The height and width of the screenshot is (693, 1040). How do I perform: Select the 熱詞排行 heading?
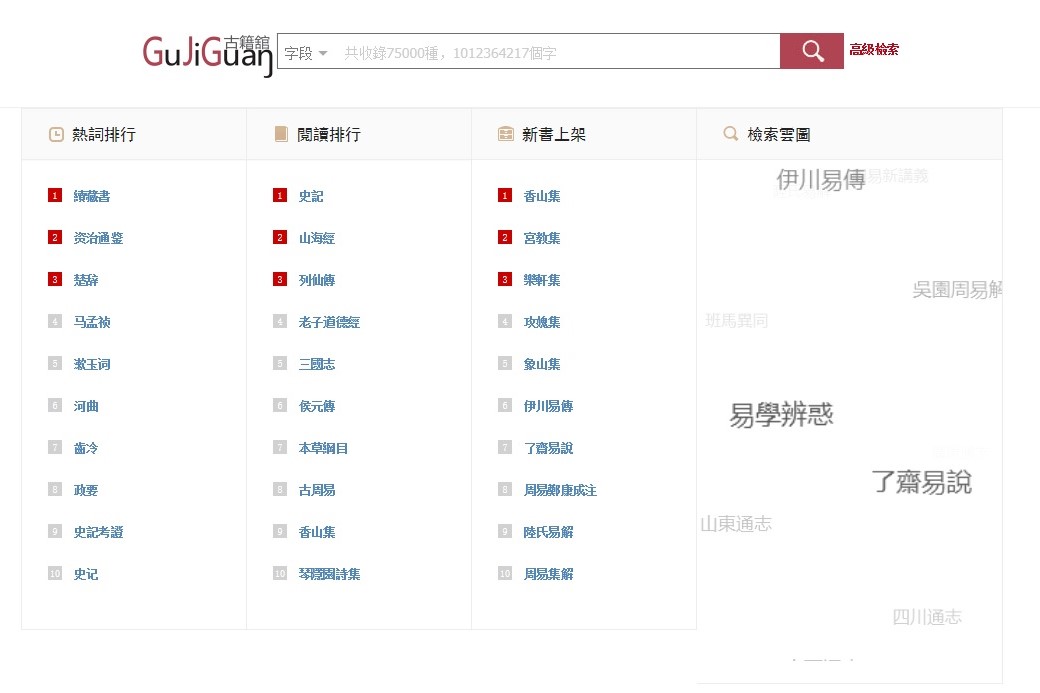(x=104, y=134)
